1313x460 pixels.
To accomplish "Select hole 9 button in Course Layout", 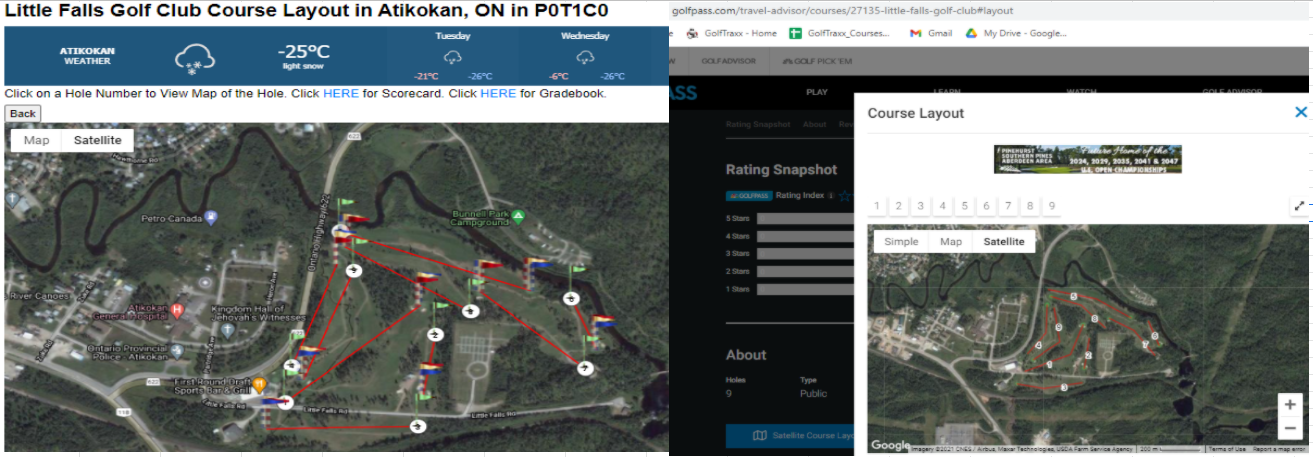I will point(1051,206).
